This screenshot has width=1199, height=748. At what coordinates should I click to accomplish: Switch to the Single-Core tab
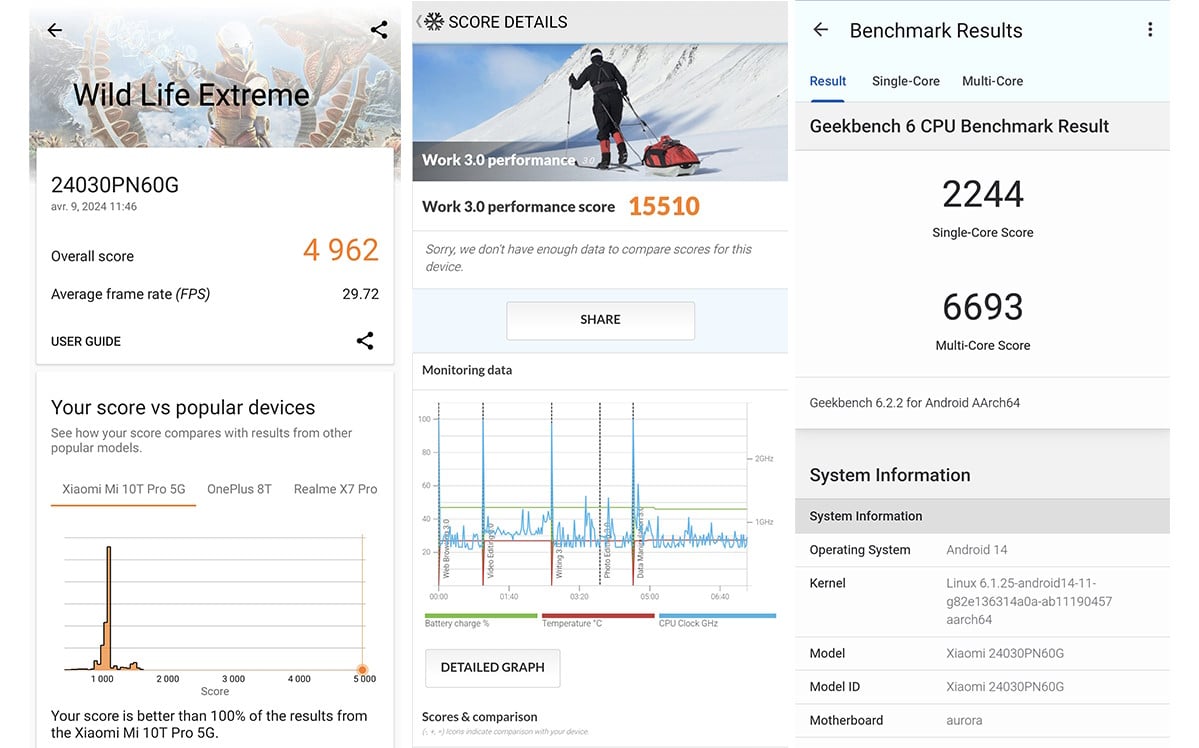point(905,81)
